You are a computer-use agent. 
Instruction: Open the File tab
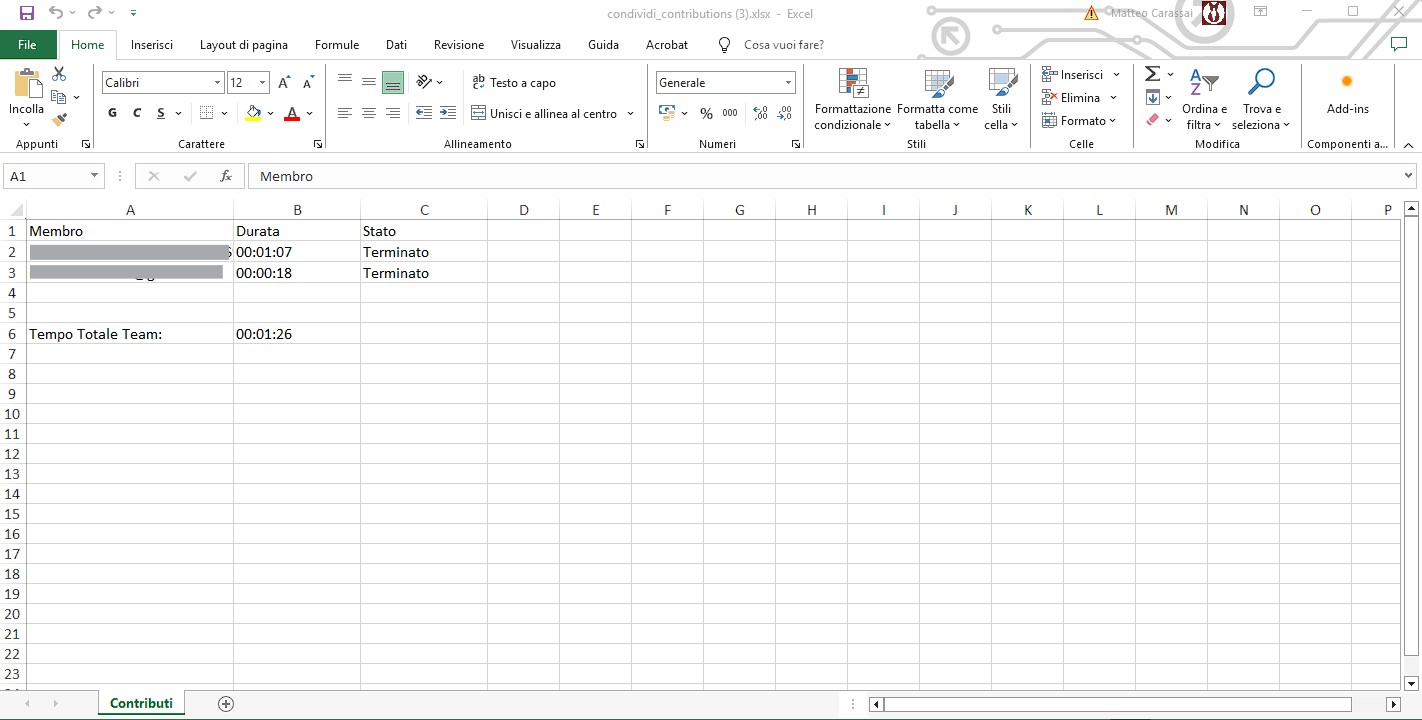27,45
